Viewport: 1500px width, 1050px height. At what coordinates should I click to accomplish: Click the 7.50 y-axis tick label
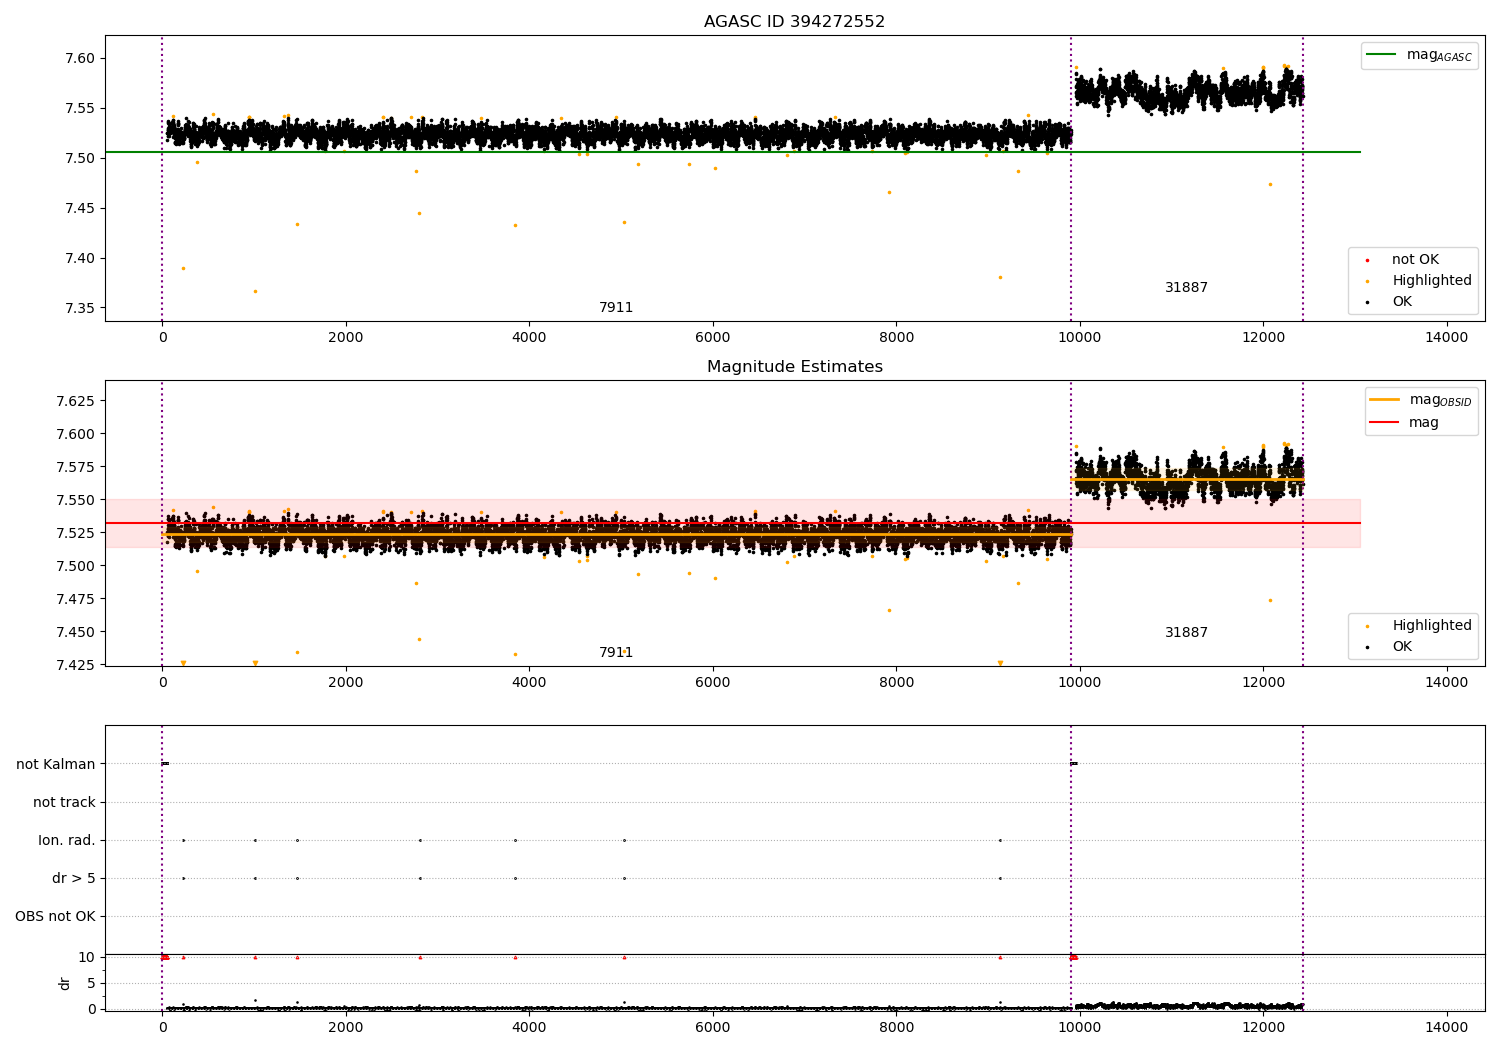click(81, 158)
